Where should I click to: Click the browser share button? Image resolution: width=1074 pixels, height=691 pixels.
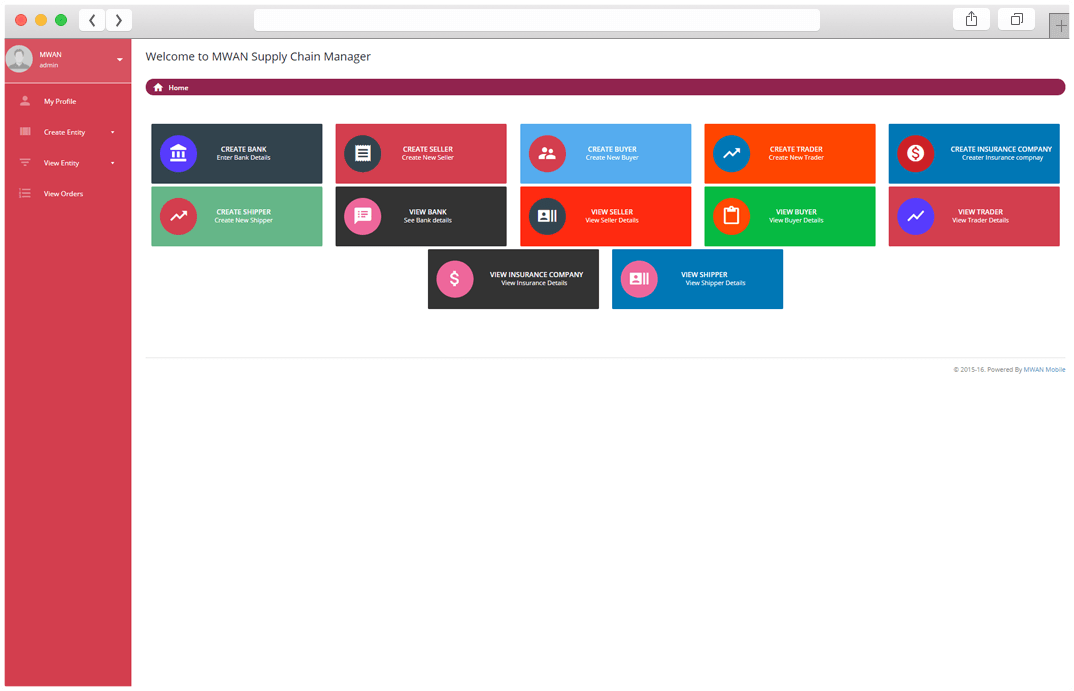pyautogui.click(x=971, y=19)
